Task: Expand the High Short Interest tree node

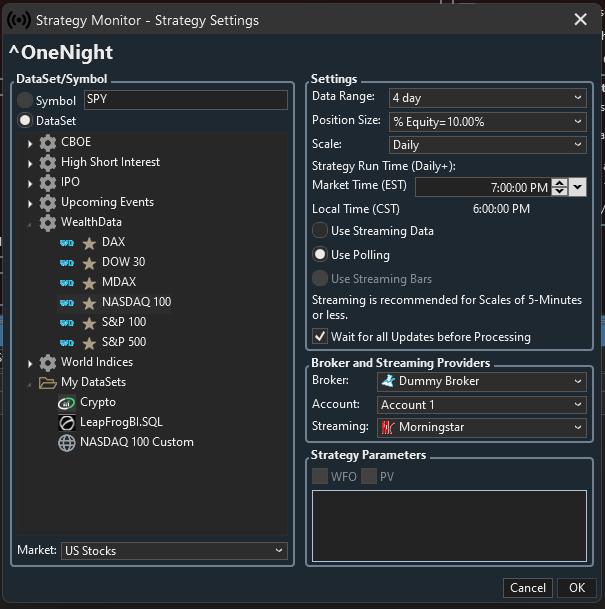Action: 30,163
